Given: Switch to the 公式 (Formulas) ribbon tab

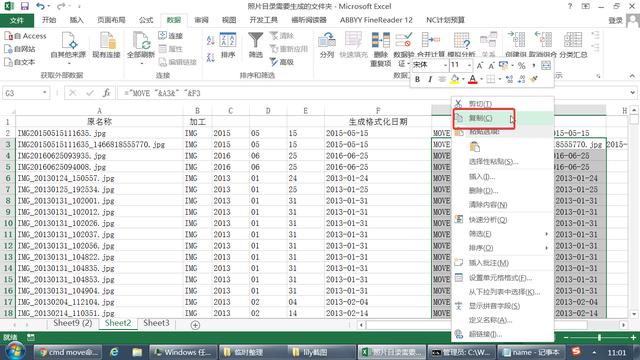Looking at the screenshot, I should pos(146,20).
